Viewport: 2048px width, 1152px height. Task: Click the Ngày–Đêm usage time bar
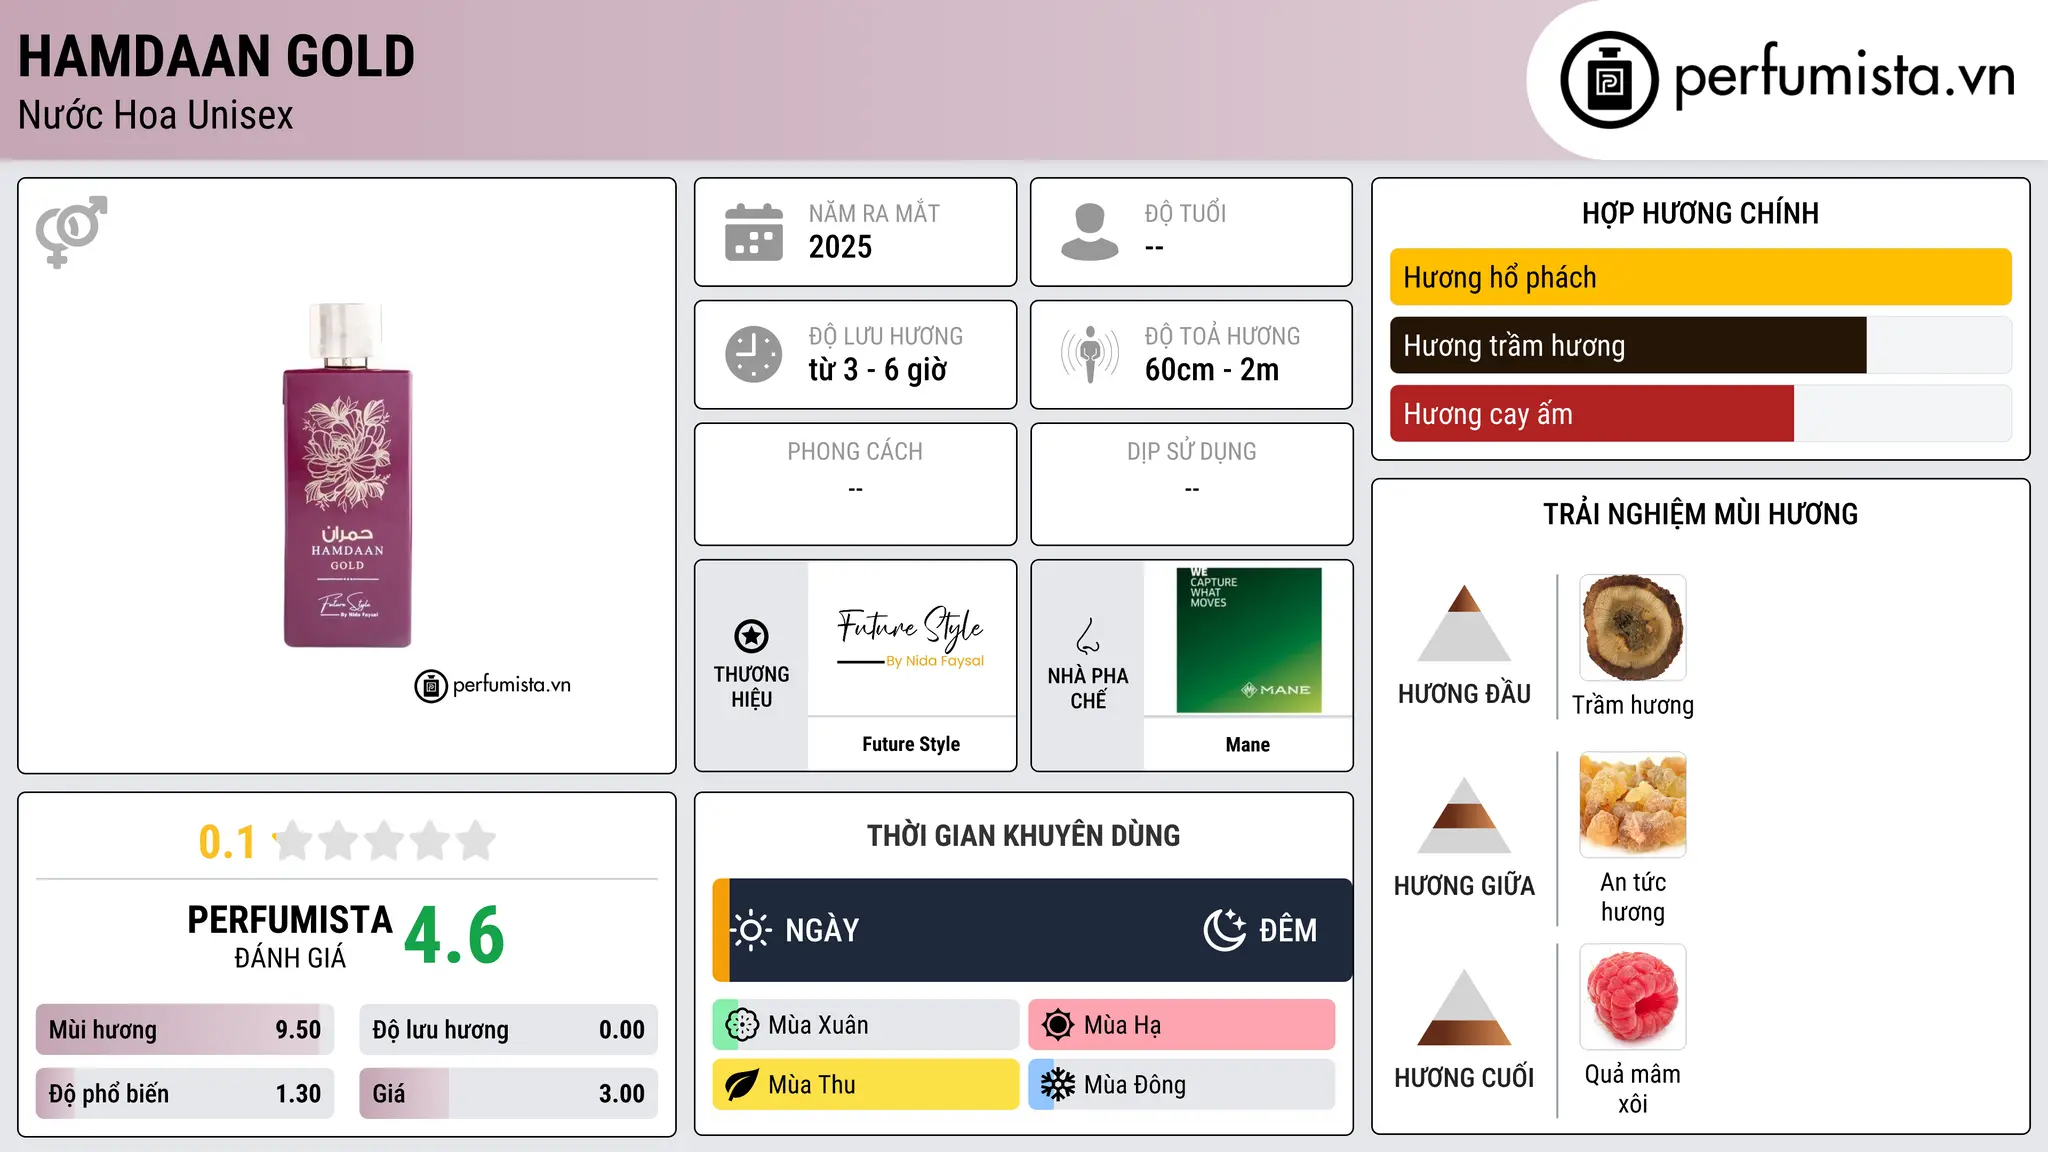[x=1032, y=930]
